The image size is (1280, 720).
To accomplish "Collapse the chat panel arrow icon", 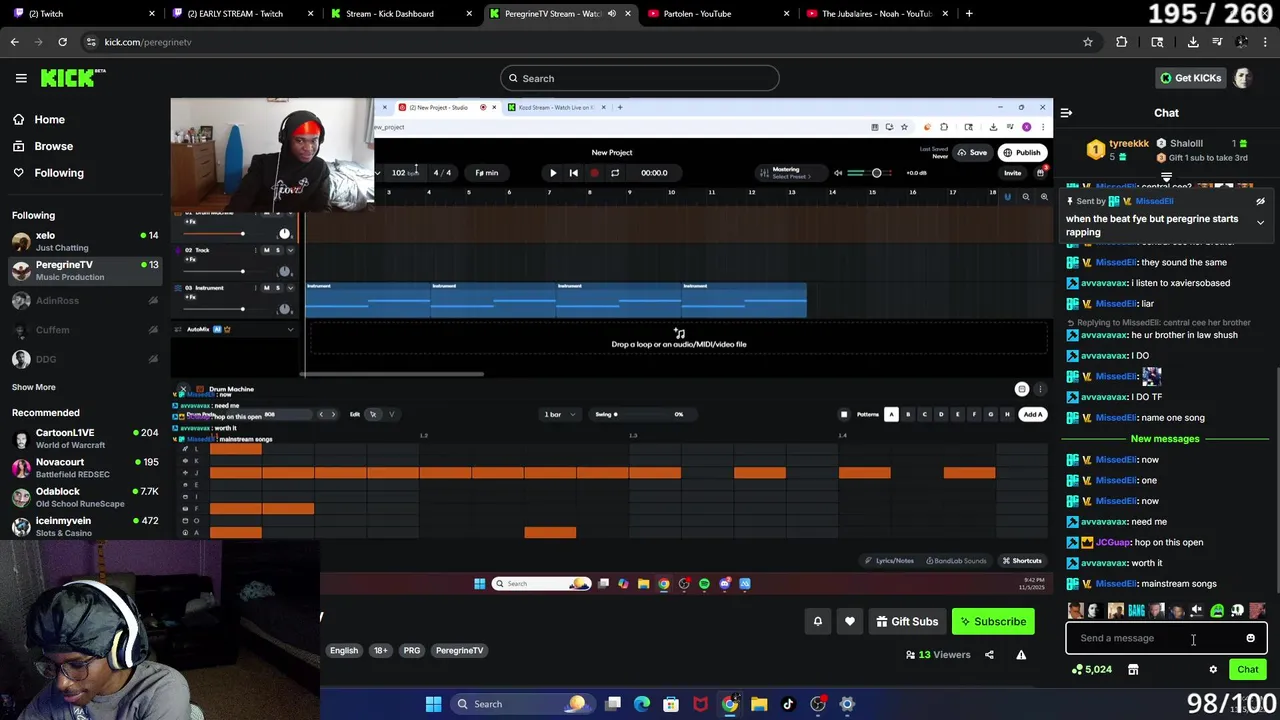I will [x=1066, y=113].
